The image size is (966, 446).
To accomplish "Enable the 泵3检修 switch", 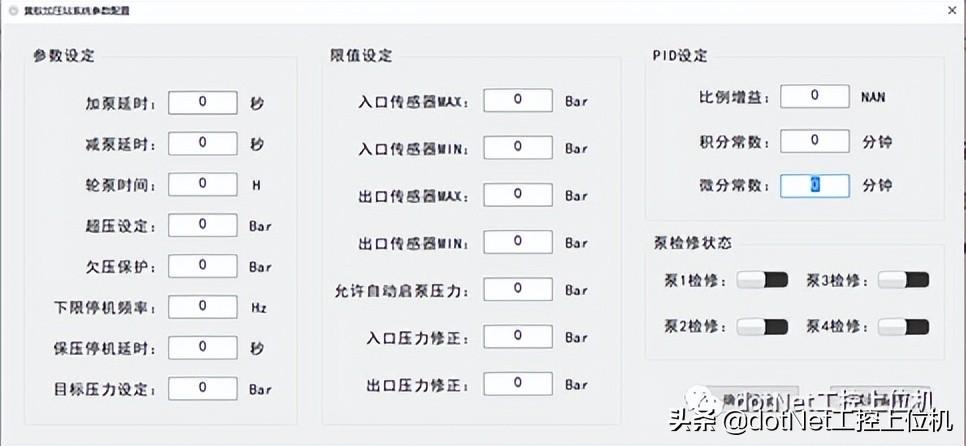I will 903,280.
